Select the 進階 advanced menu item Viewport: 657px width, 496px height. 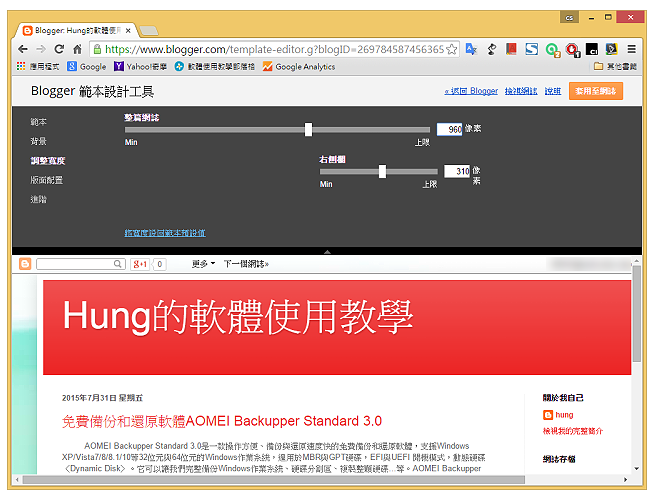[x=39, y=199]
